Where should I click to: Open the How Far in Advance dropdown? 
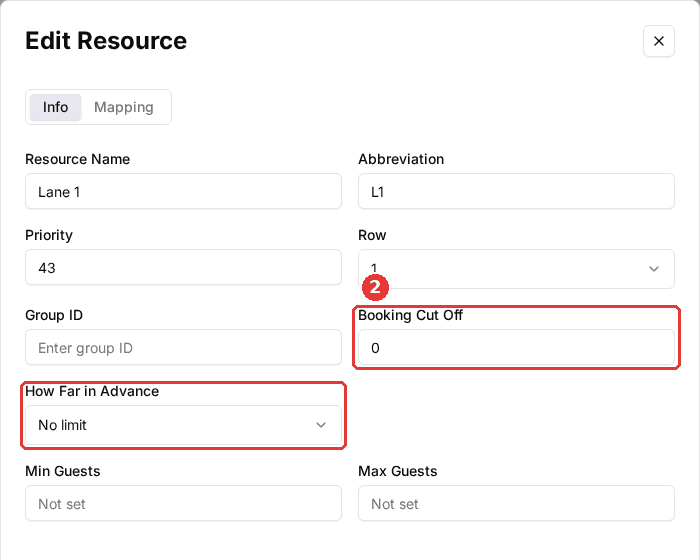tap(183, 425)
